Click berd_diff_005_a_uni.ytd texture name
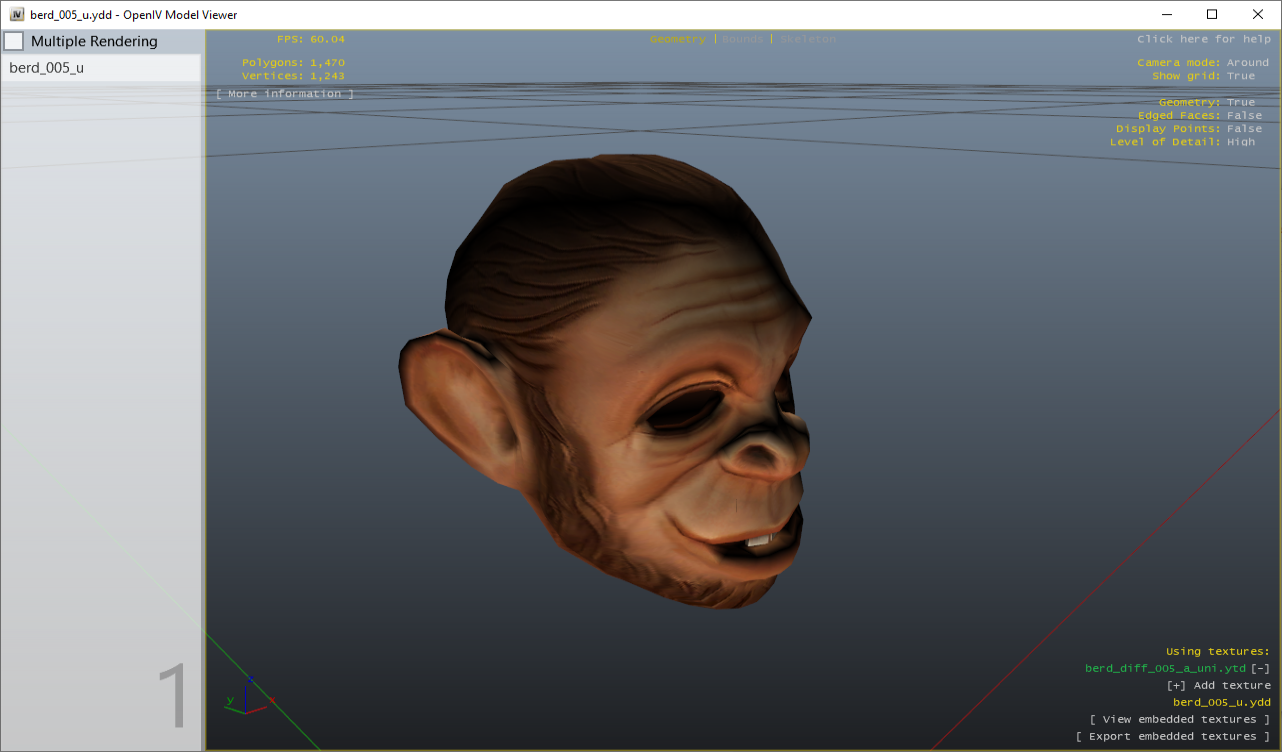 1165,669
